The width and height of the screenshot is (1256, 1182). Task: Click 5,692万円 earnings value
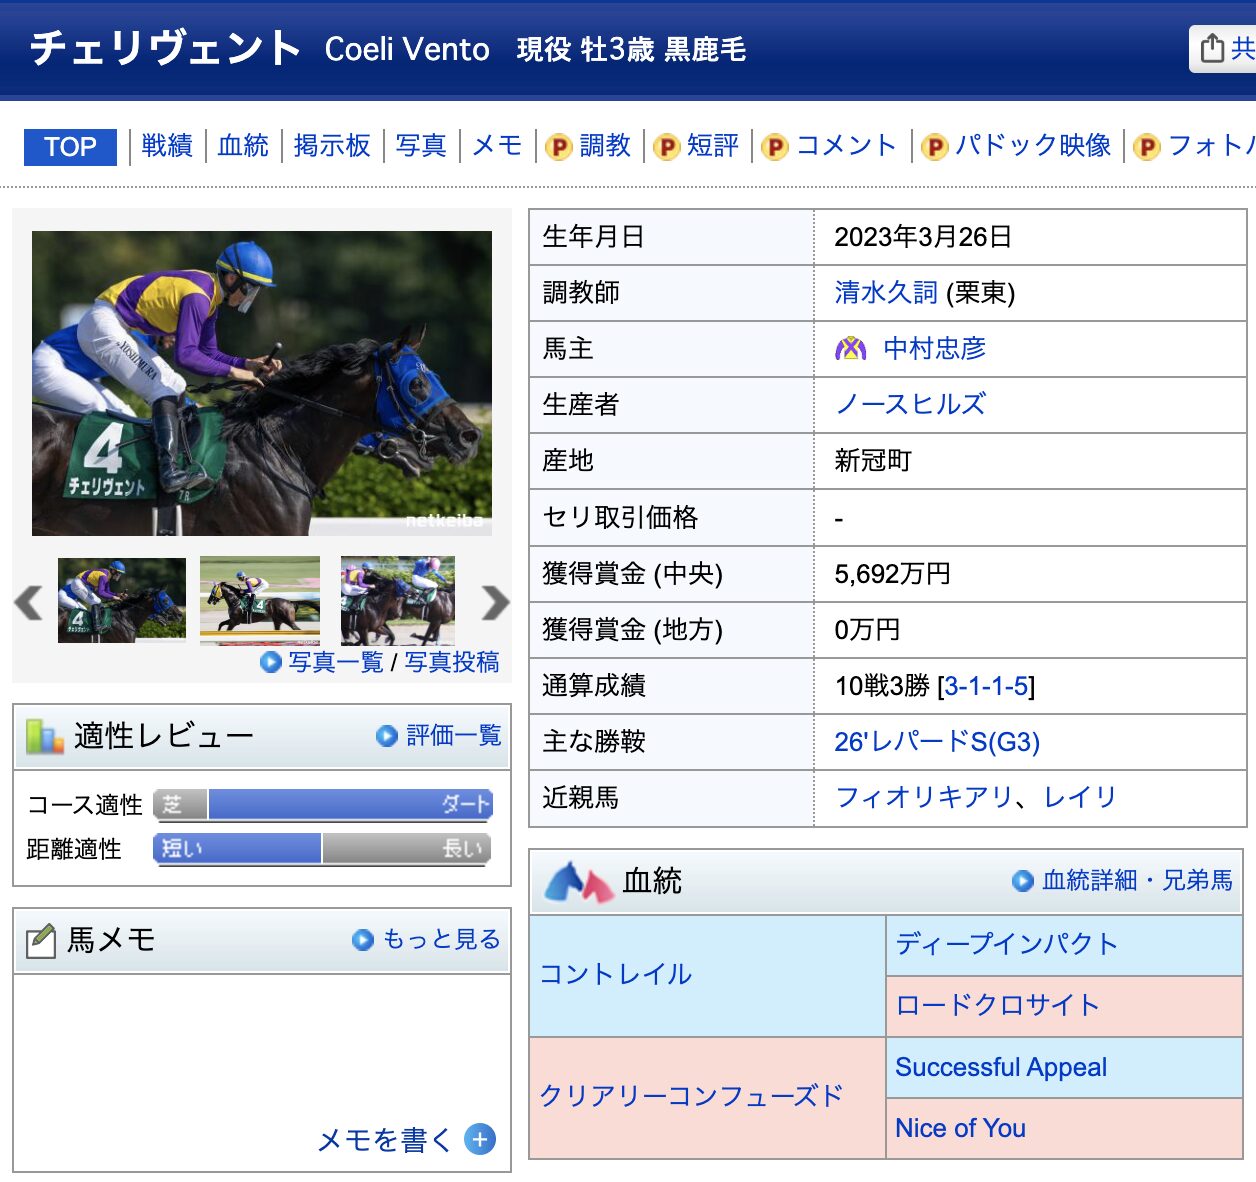[892, 574]
